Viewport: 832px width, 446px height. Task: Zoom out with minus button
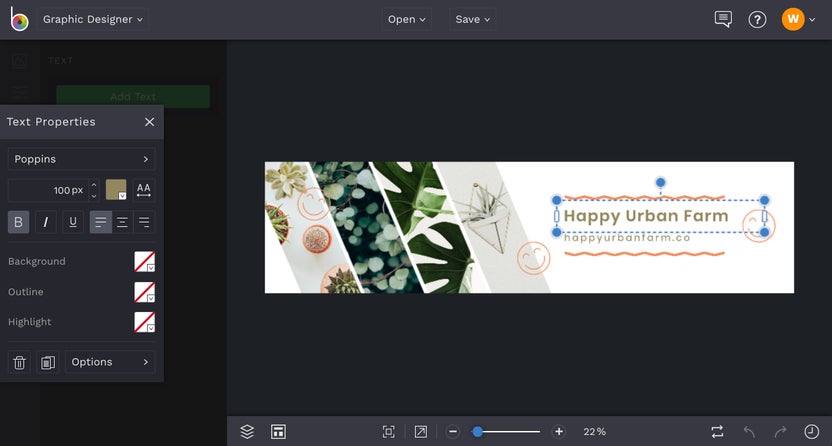pyautogui.click(x=453, y=432)
